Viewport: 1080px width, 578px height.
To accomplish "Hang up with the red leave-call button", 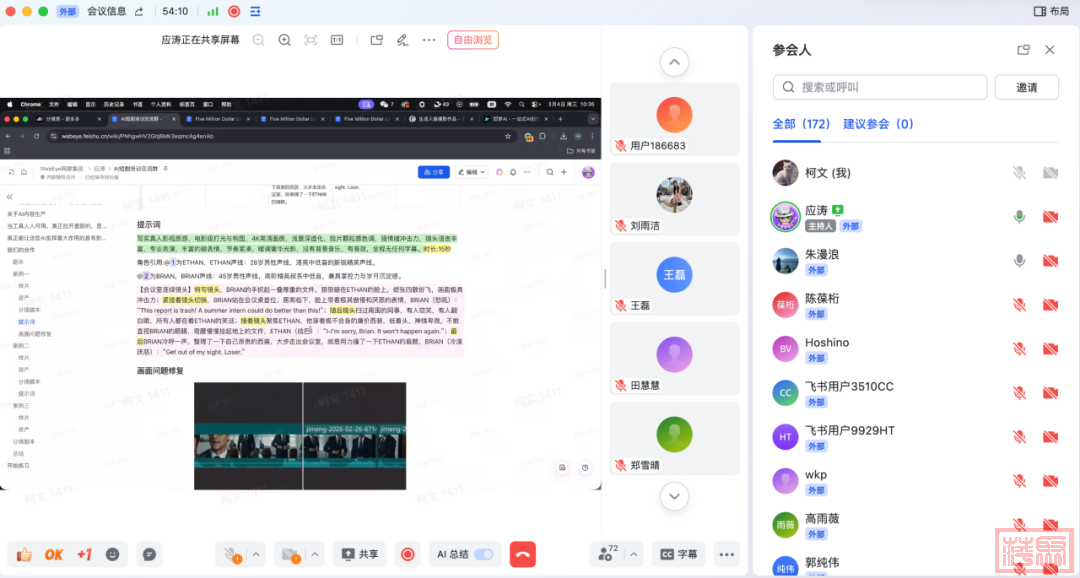I will pyautogui.click(x=522, y=554).
